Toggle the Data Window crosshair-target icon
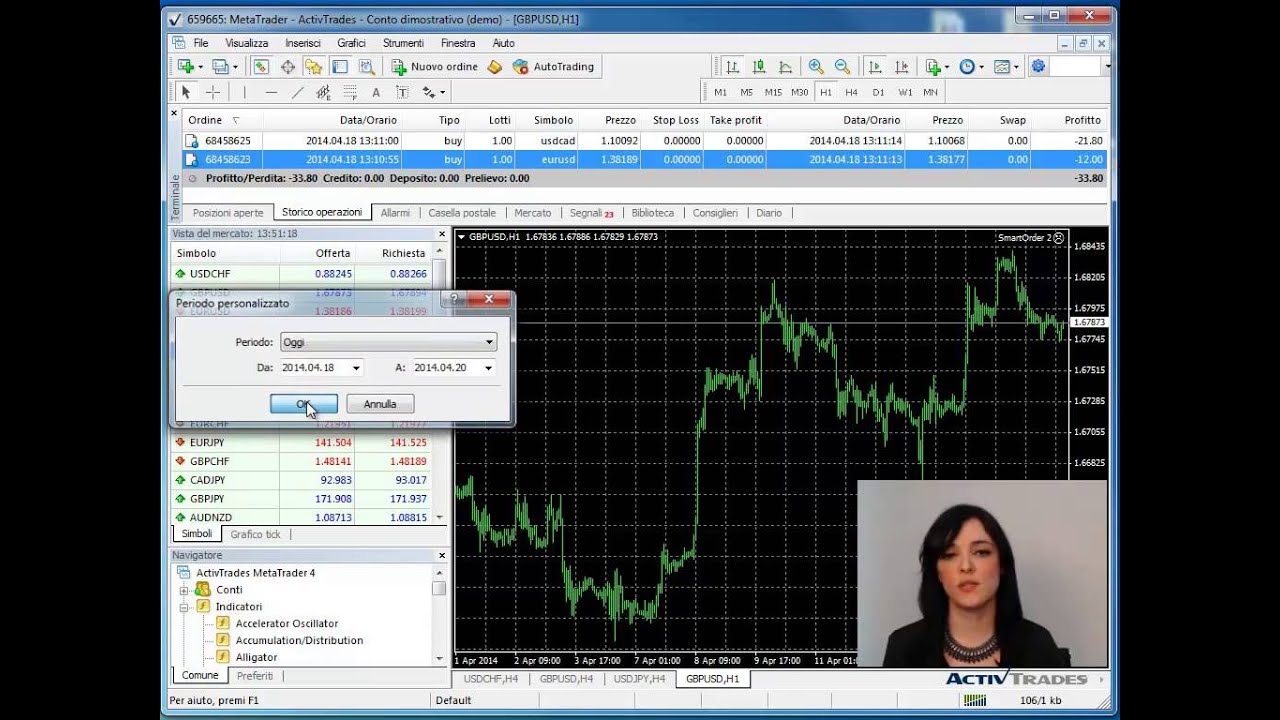 tap(288, 67)
